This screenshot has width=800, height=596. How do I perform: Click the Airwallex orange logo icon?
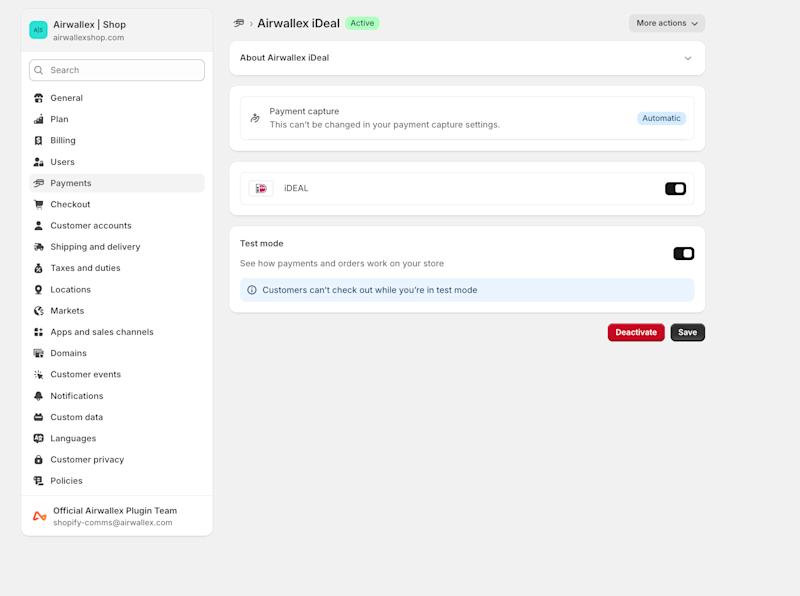point(40,516)
